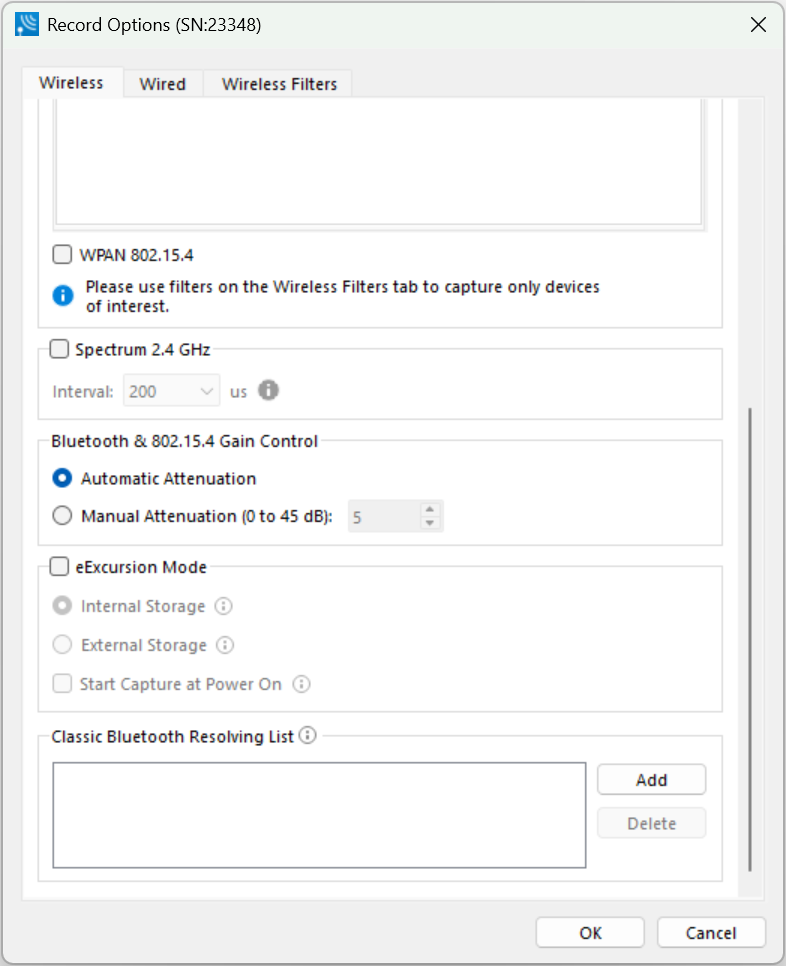Image resolution: width=786 pixels, height=966 pixels.
Task: Open the Wireless Filters tab
Action: (279, 84)
